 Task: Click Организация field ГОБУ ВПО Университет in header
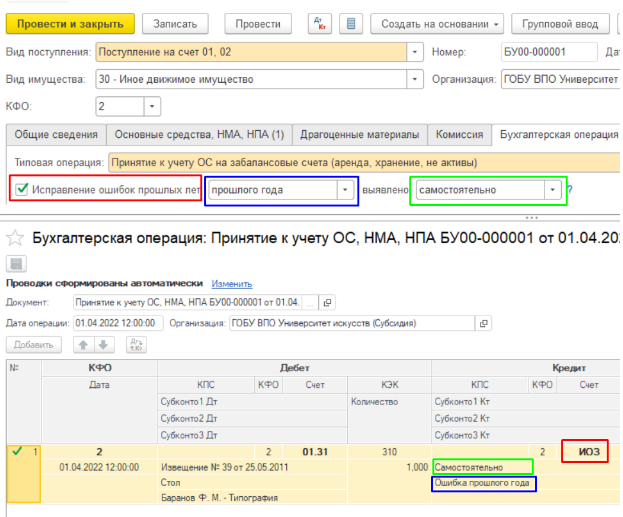point(561,79)
